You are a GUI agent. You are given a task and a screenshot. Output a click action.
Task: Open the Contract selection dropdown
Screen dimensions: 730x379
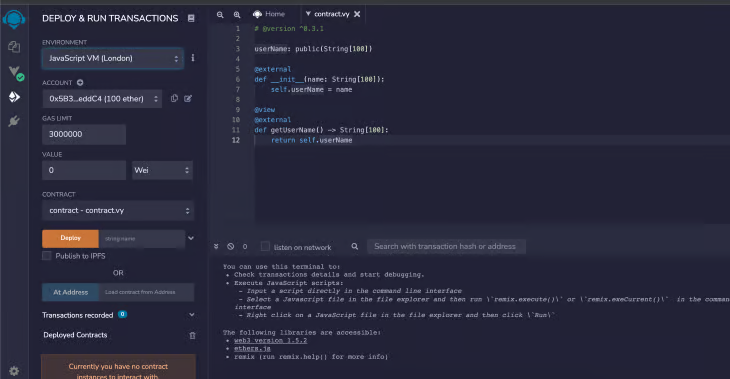pos(118,210)
